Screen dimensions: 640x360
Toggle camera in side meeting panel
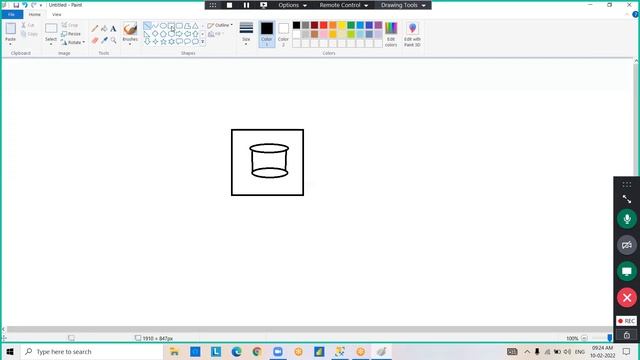pyautogui.click(x=627, y=245)
